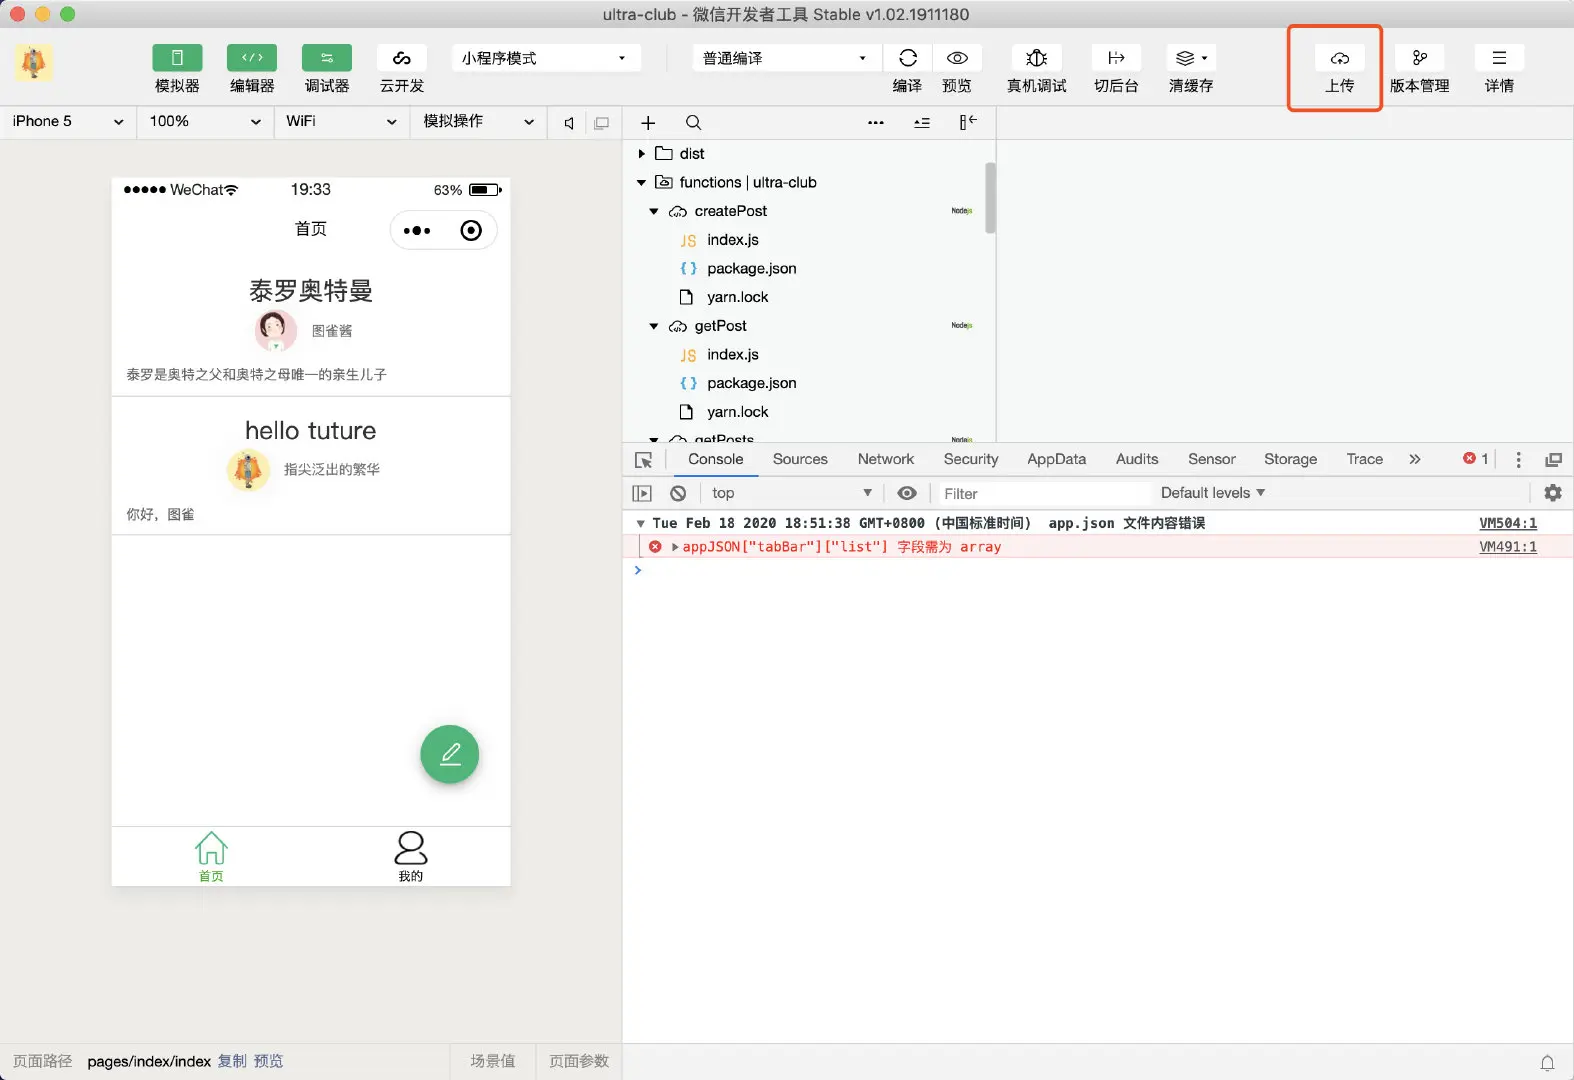1574x1080 pixels.
Task: Switch to the Sensor tab
Action: (x=1212, y=459)
